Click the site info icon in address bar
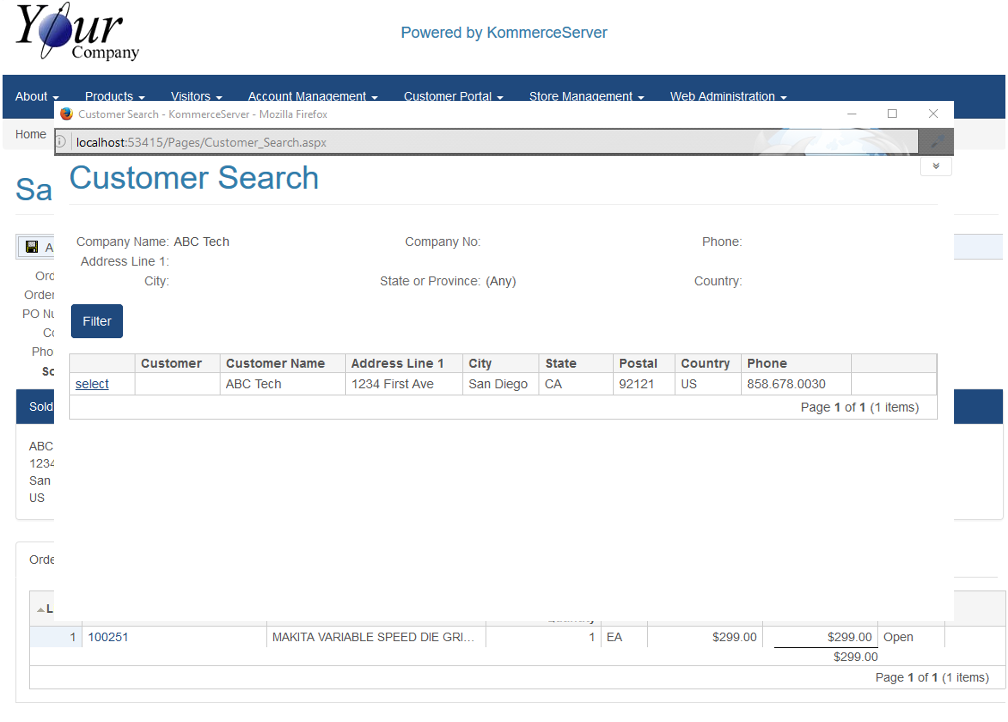The width and height of the screenshot is (1008, 722). click(61, 142)
